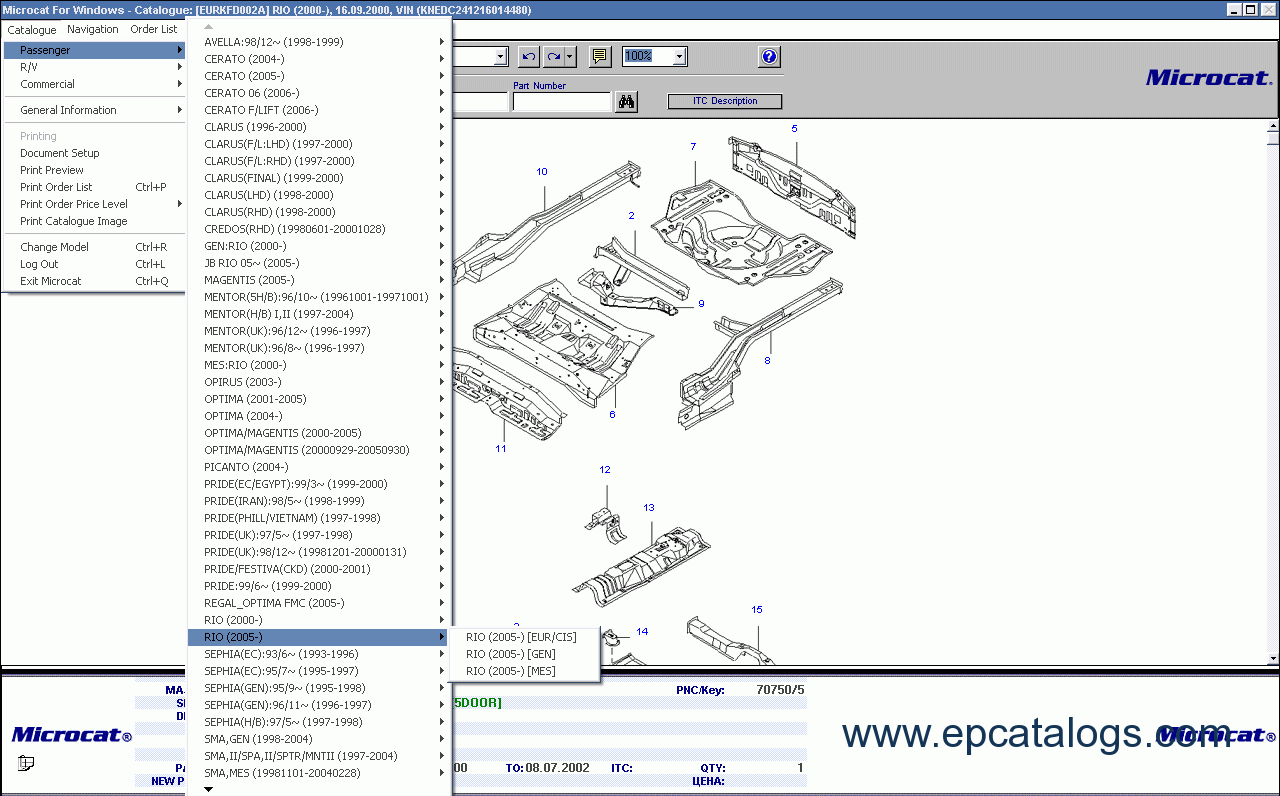Click part callout number 5 in diagram
The width and height of the screenshot is (1280, 796).
(x=795, y=129)
